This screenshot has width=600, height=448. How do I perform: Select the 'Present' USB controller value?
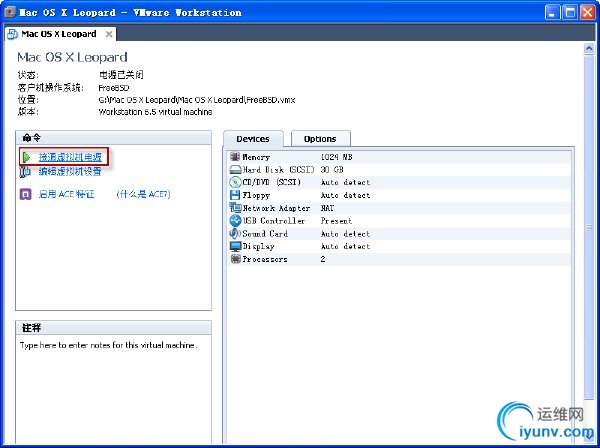click(x=336, y=221)
